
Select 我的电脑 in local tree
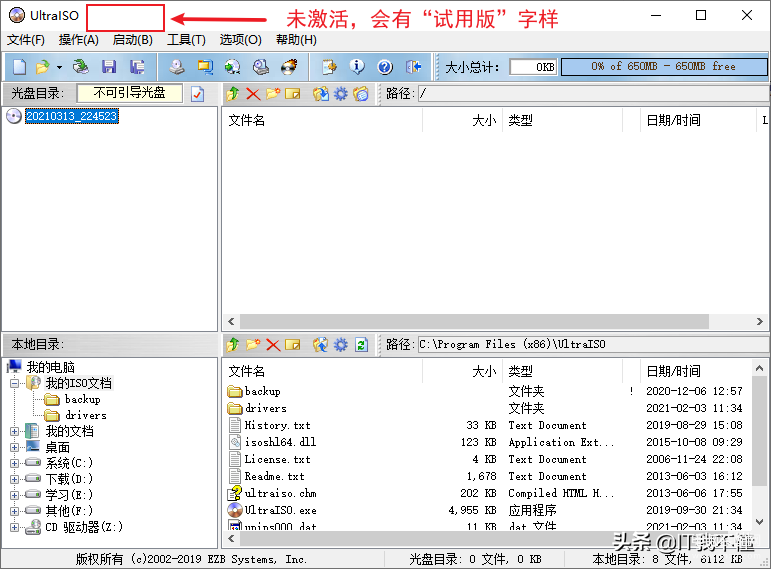click(x=51, y=367)
